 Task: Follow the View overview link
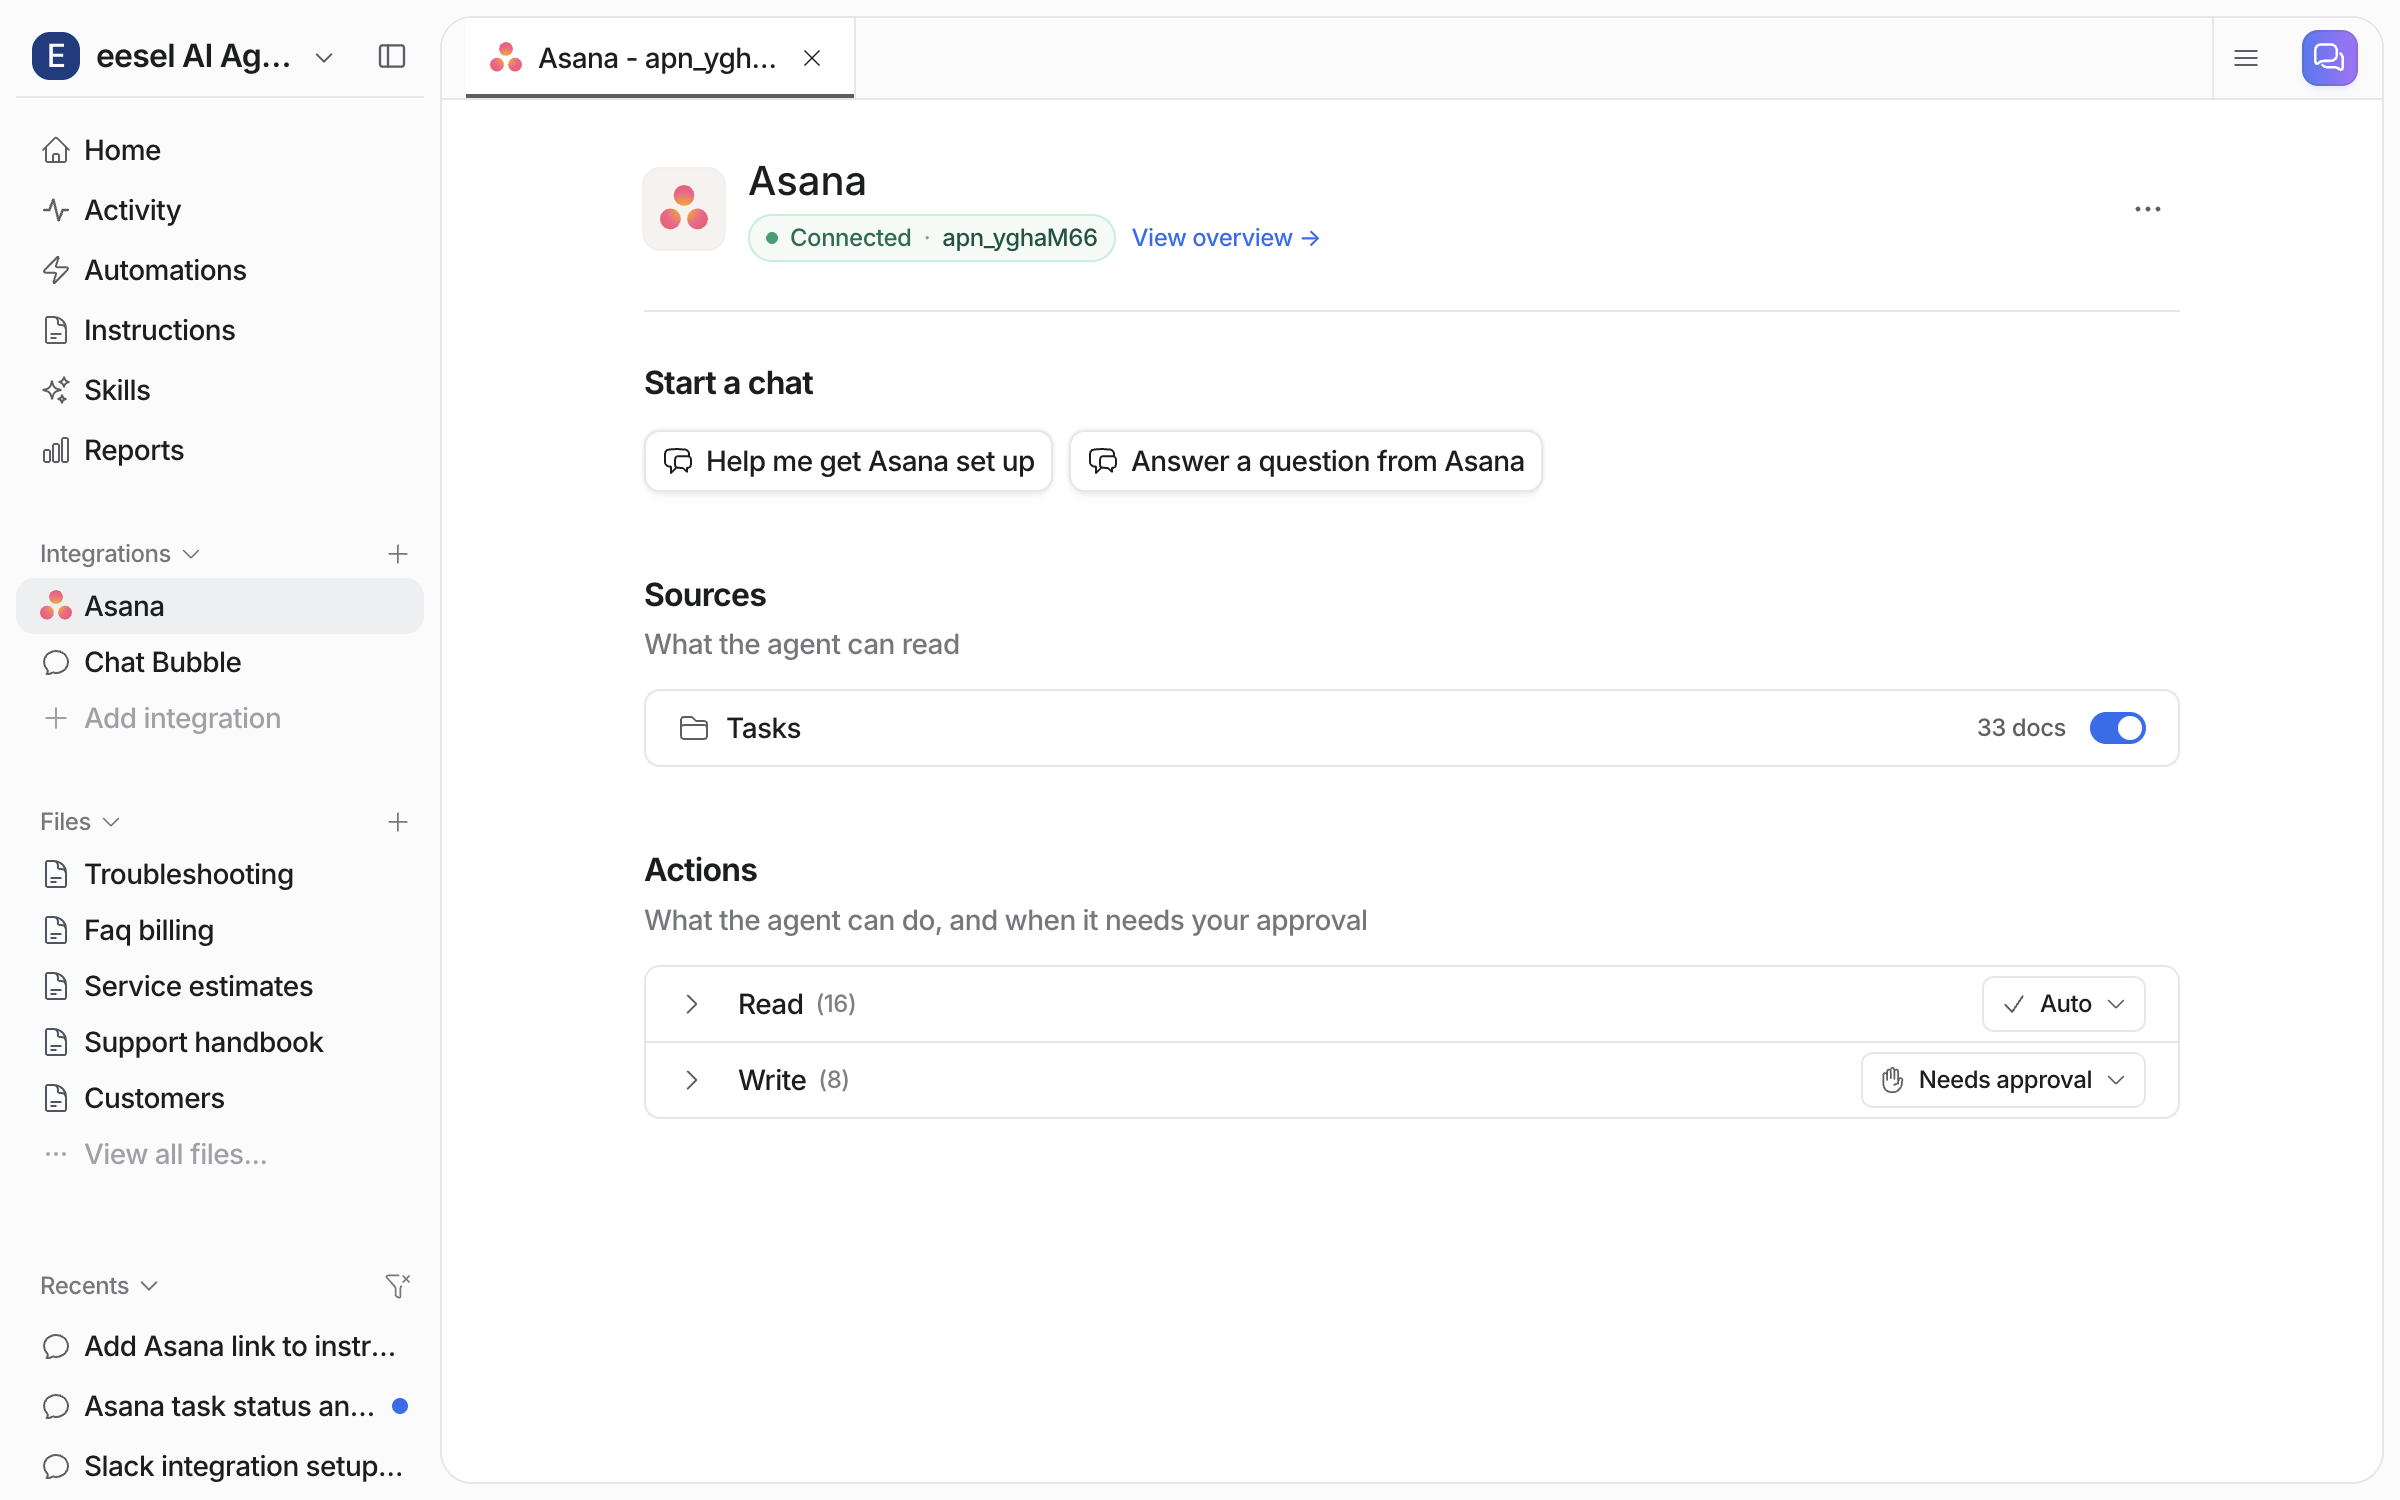pos(1226,238)
